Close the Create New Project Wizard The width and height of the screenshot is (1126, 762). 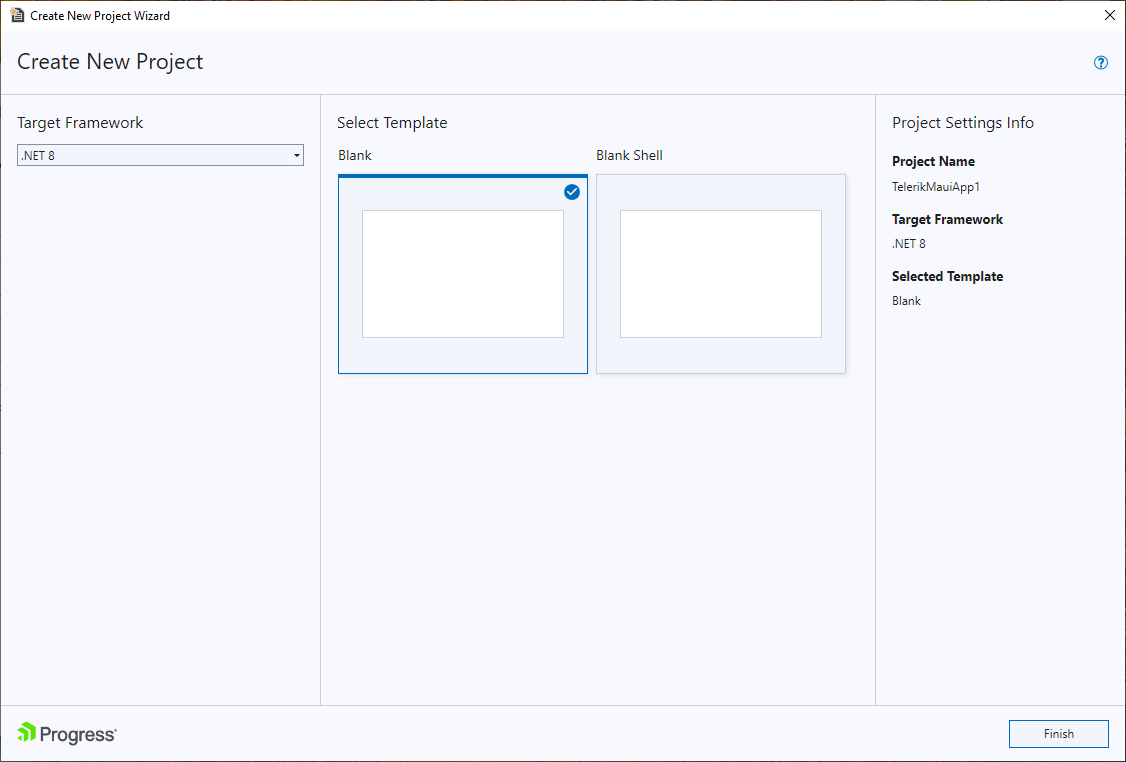tap(1109, 15)
